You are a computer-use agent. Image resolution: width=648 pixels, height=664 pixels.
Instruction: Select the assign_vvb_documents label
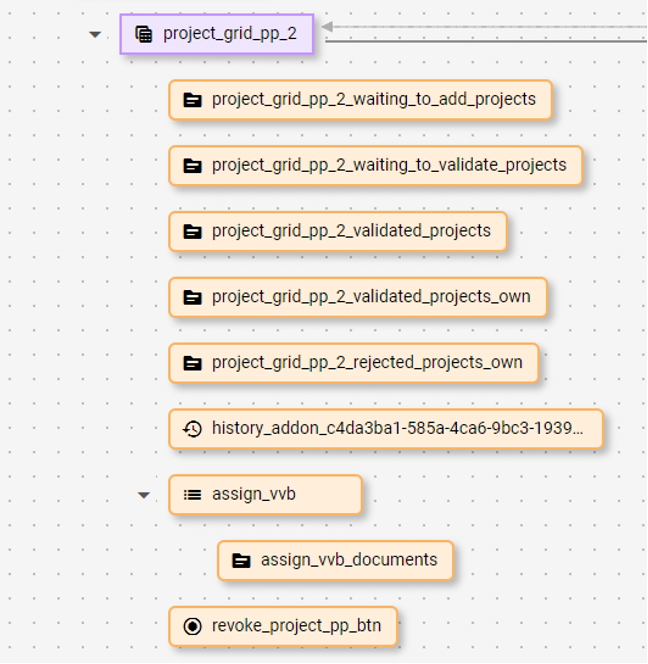[349, 561]
